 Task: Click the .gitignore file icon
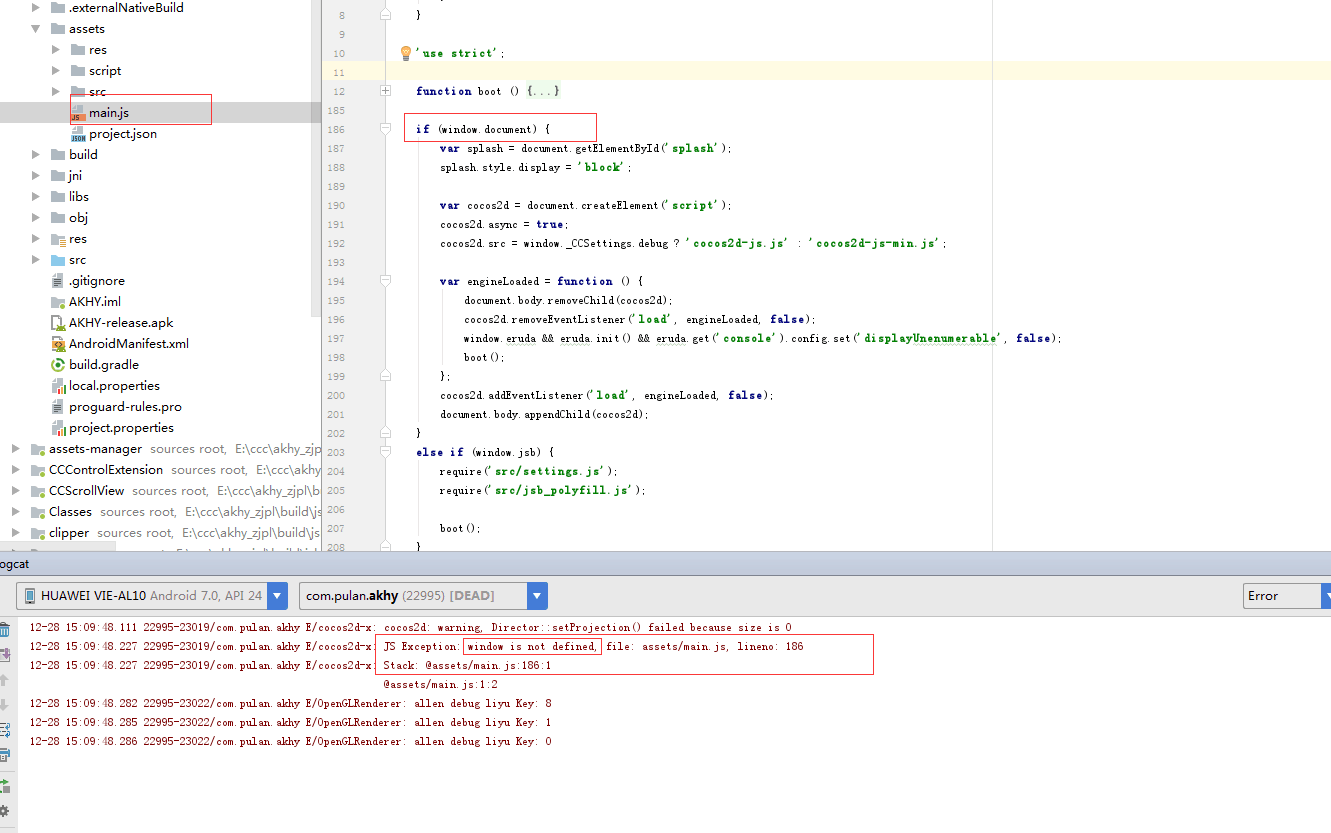(58, 281)
